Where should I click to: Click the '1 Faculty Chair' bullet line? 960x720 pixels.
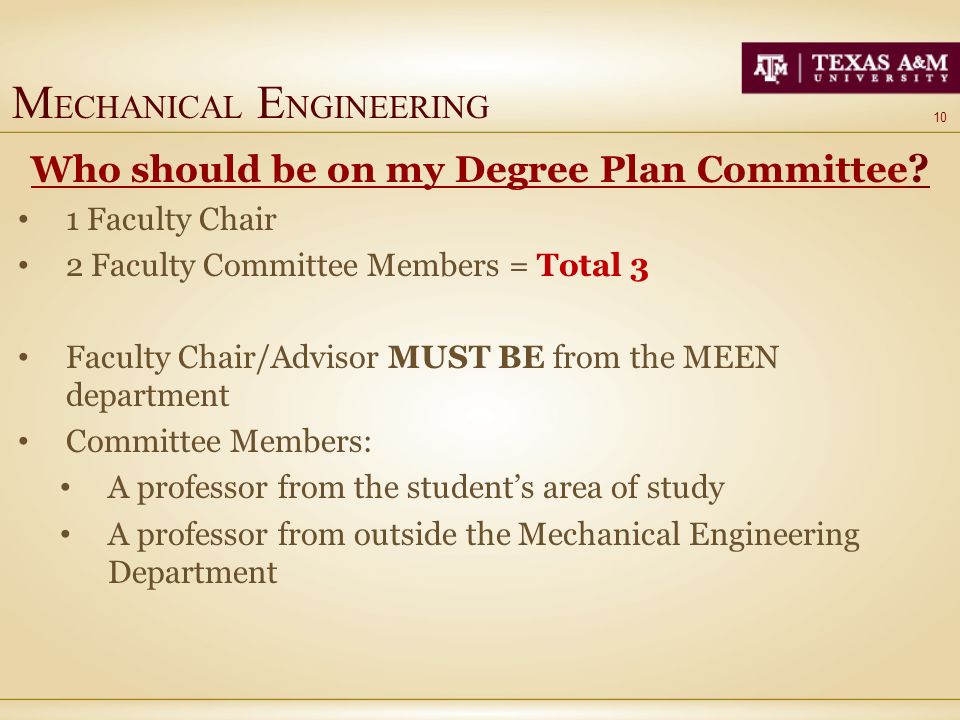tap(171, 219)
